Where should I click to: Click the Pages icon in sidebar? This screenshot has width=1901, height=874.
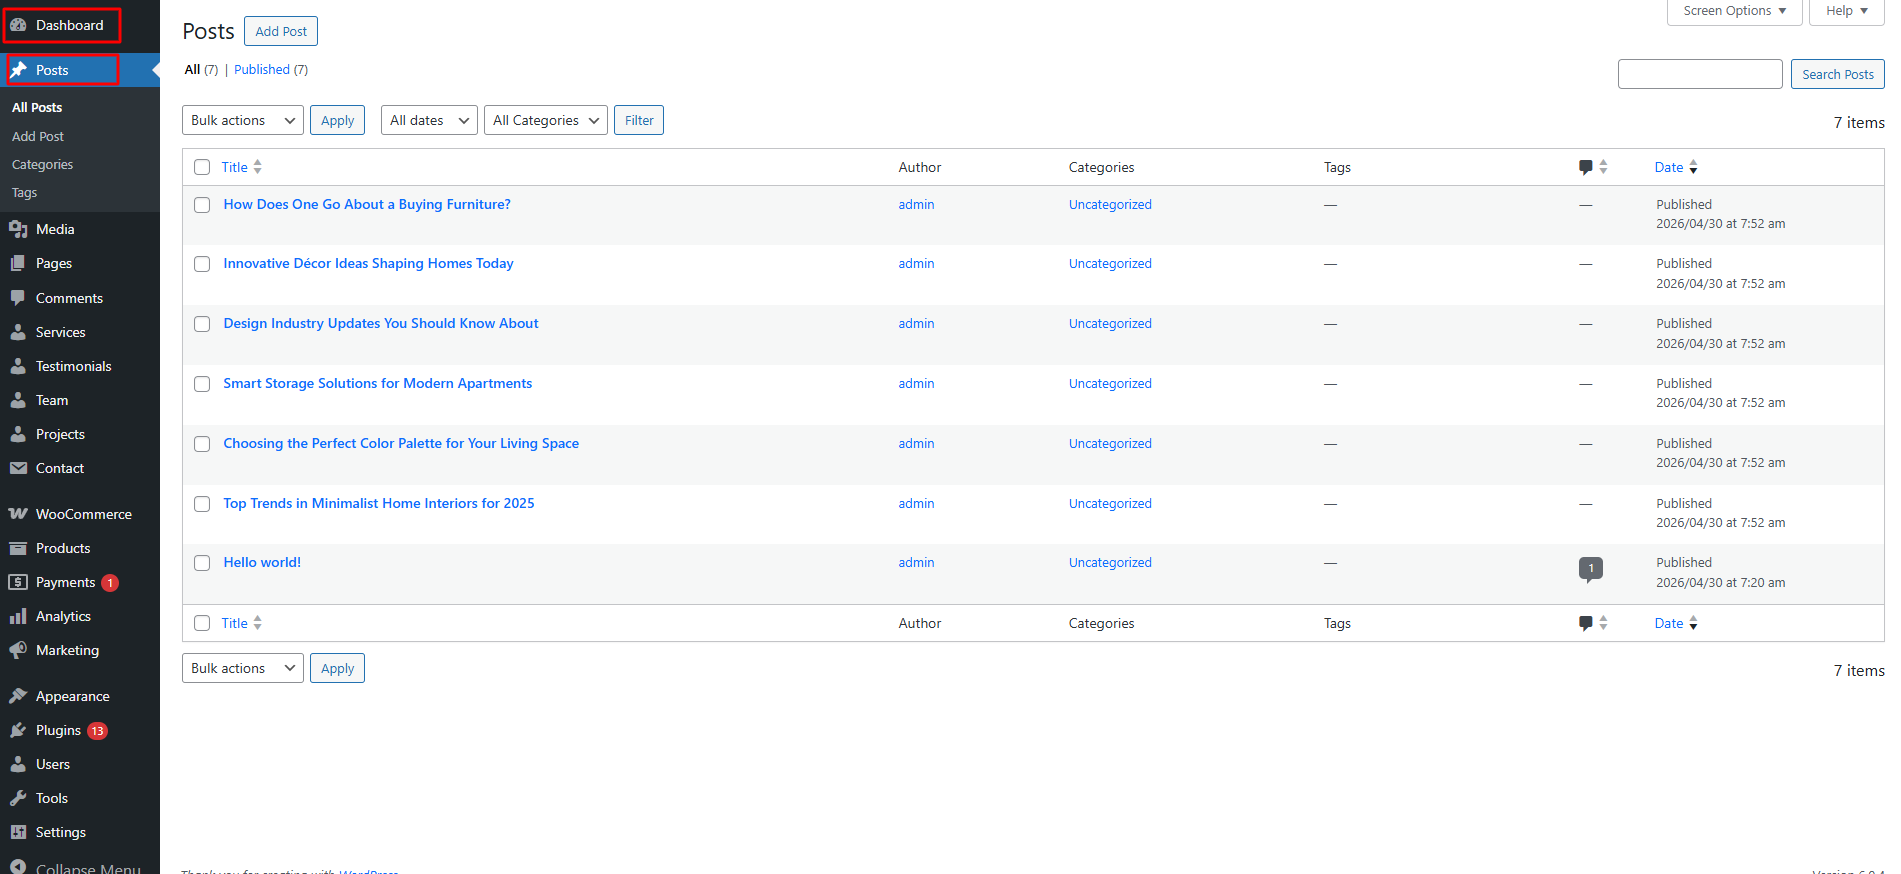point(18,263)
